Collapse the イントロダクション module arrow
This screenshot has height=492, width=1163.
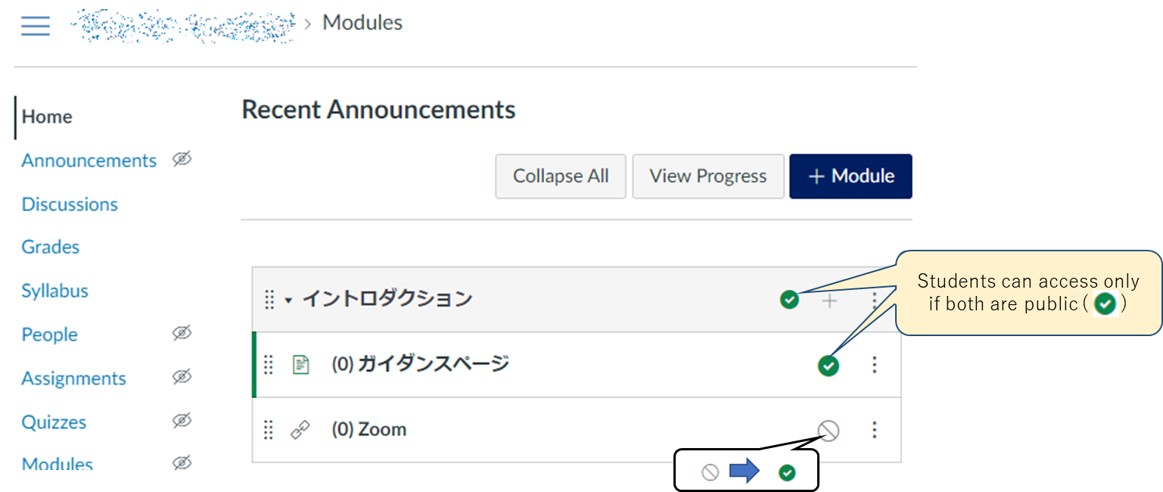(x=288, y=300)
